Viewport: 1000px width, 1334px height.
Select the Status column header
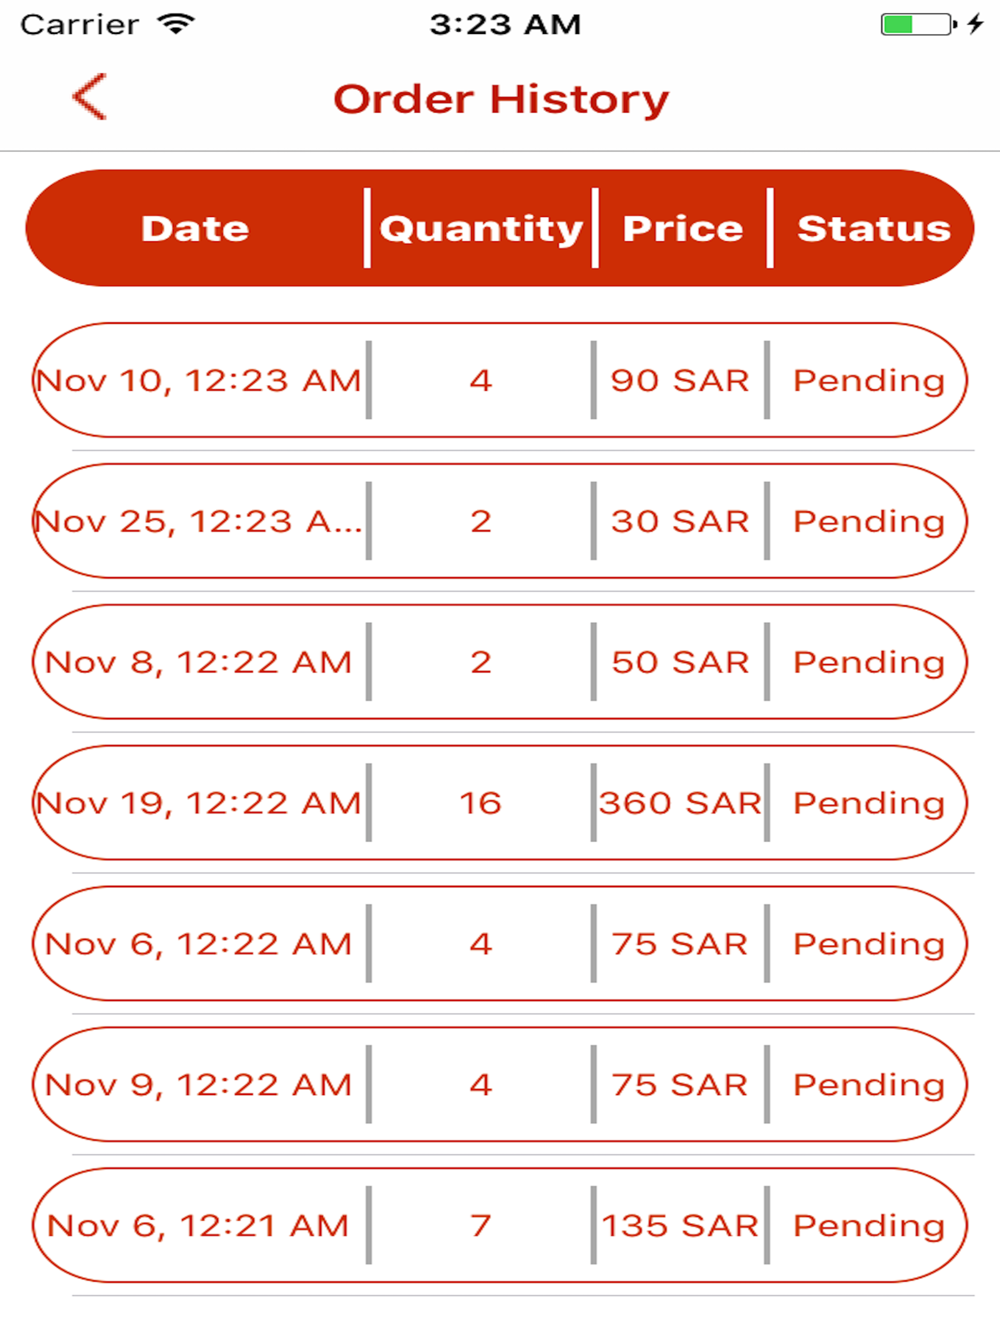tap(873, 228)
